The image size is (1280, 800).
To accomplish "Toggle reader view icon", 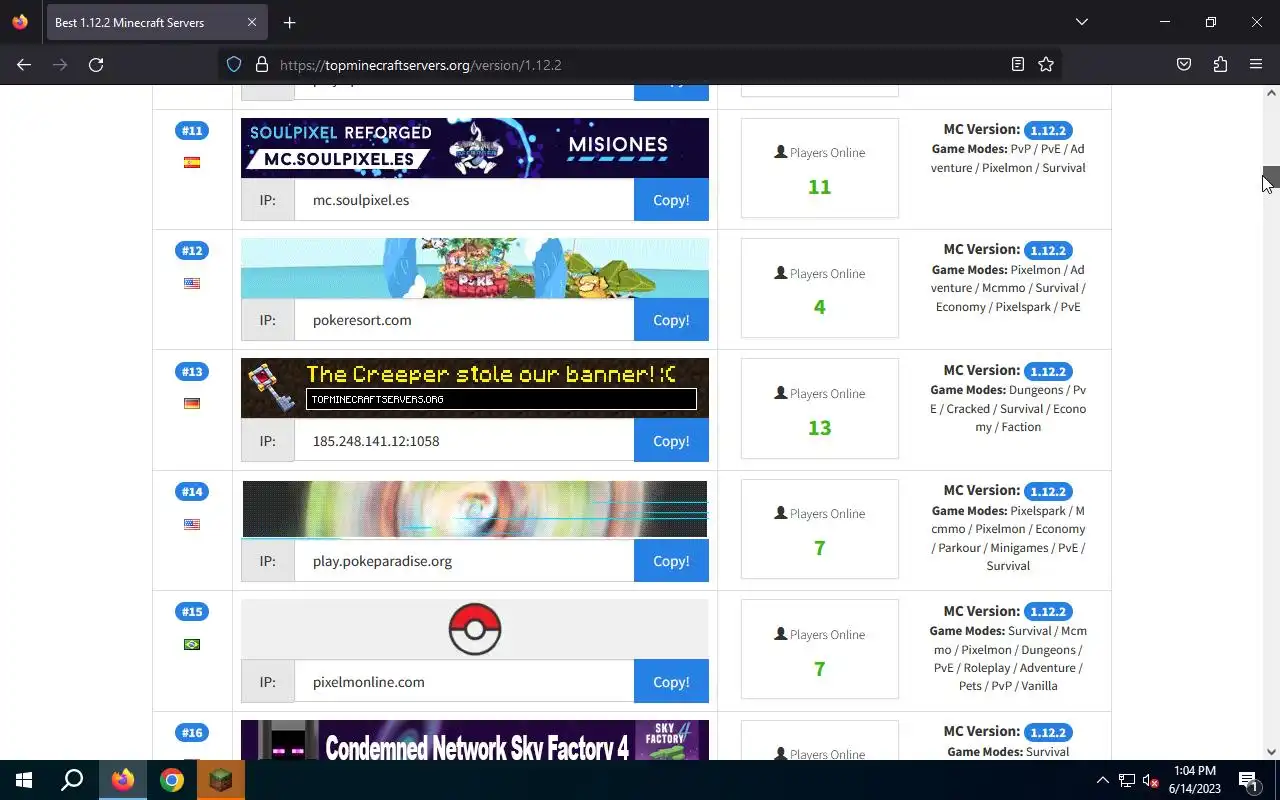I will (x=1017, y=64).
